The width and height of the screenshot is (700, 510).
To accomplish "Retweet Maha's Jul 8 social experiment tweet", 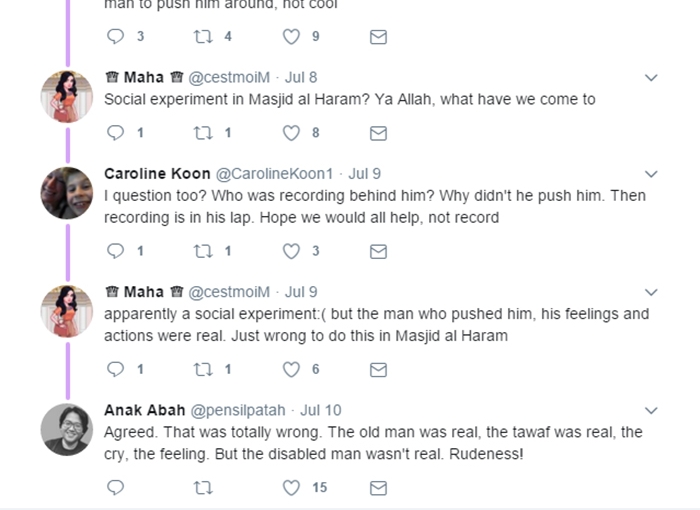I will [203, 133].
